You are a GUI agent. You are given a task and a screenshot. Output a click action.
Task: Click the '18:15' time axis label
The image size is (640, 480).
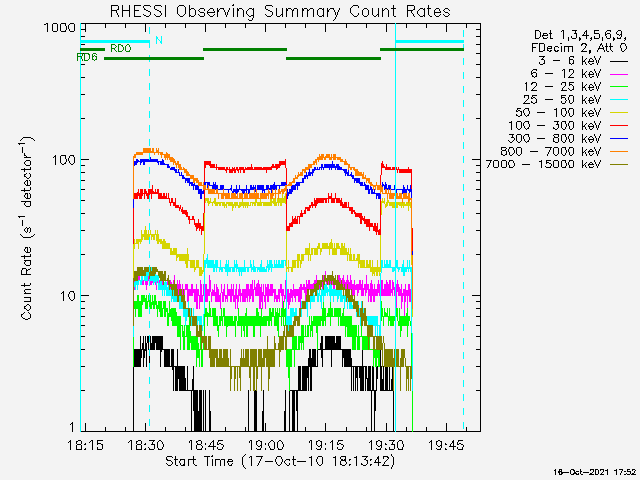click(85, 445)
